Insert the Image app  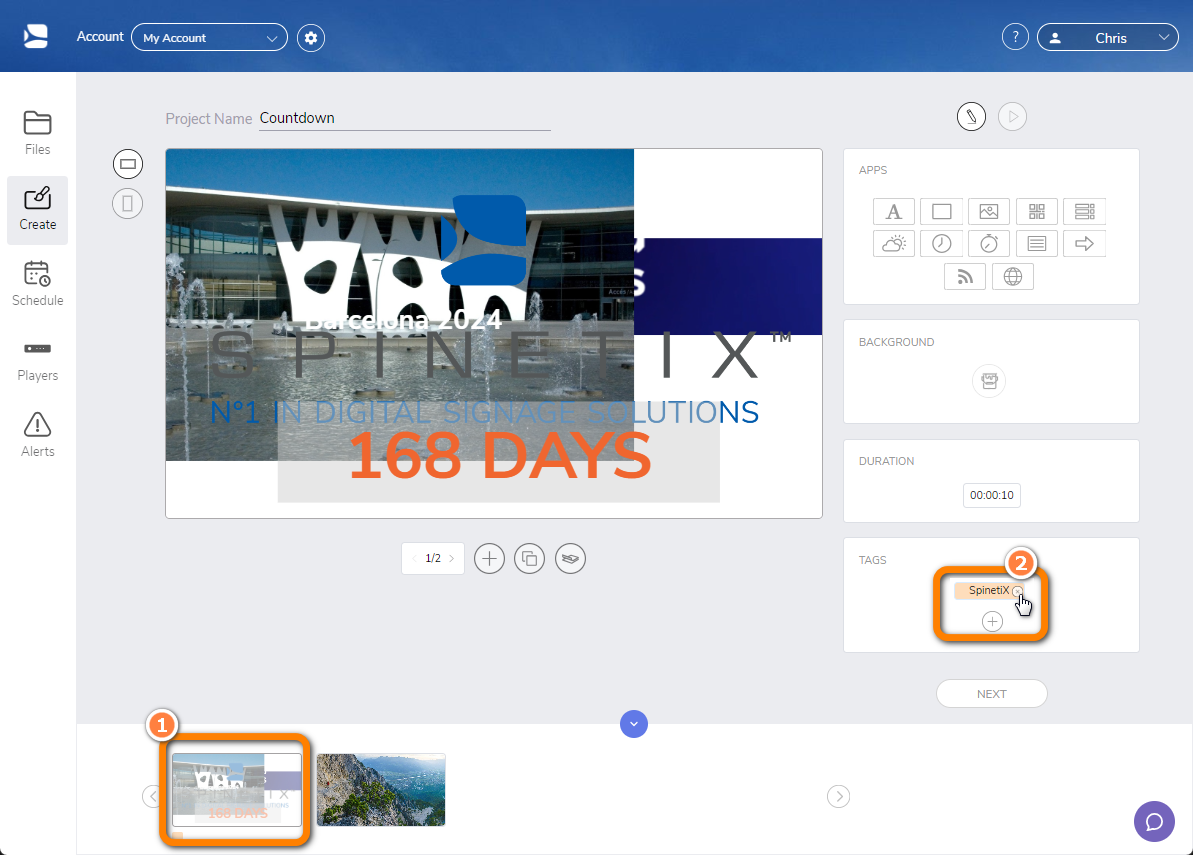[x=988, y=211]
